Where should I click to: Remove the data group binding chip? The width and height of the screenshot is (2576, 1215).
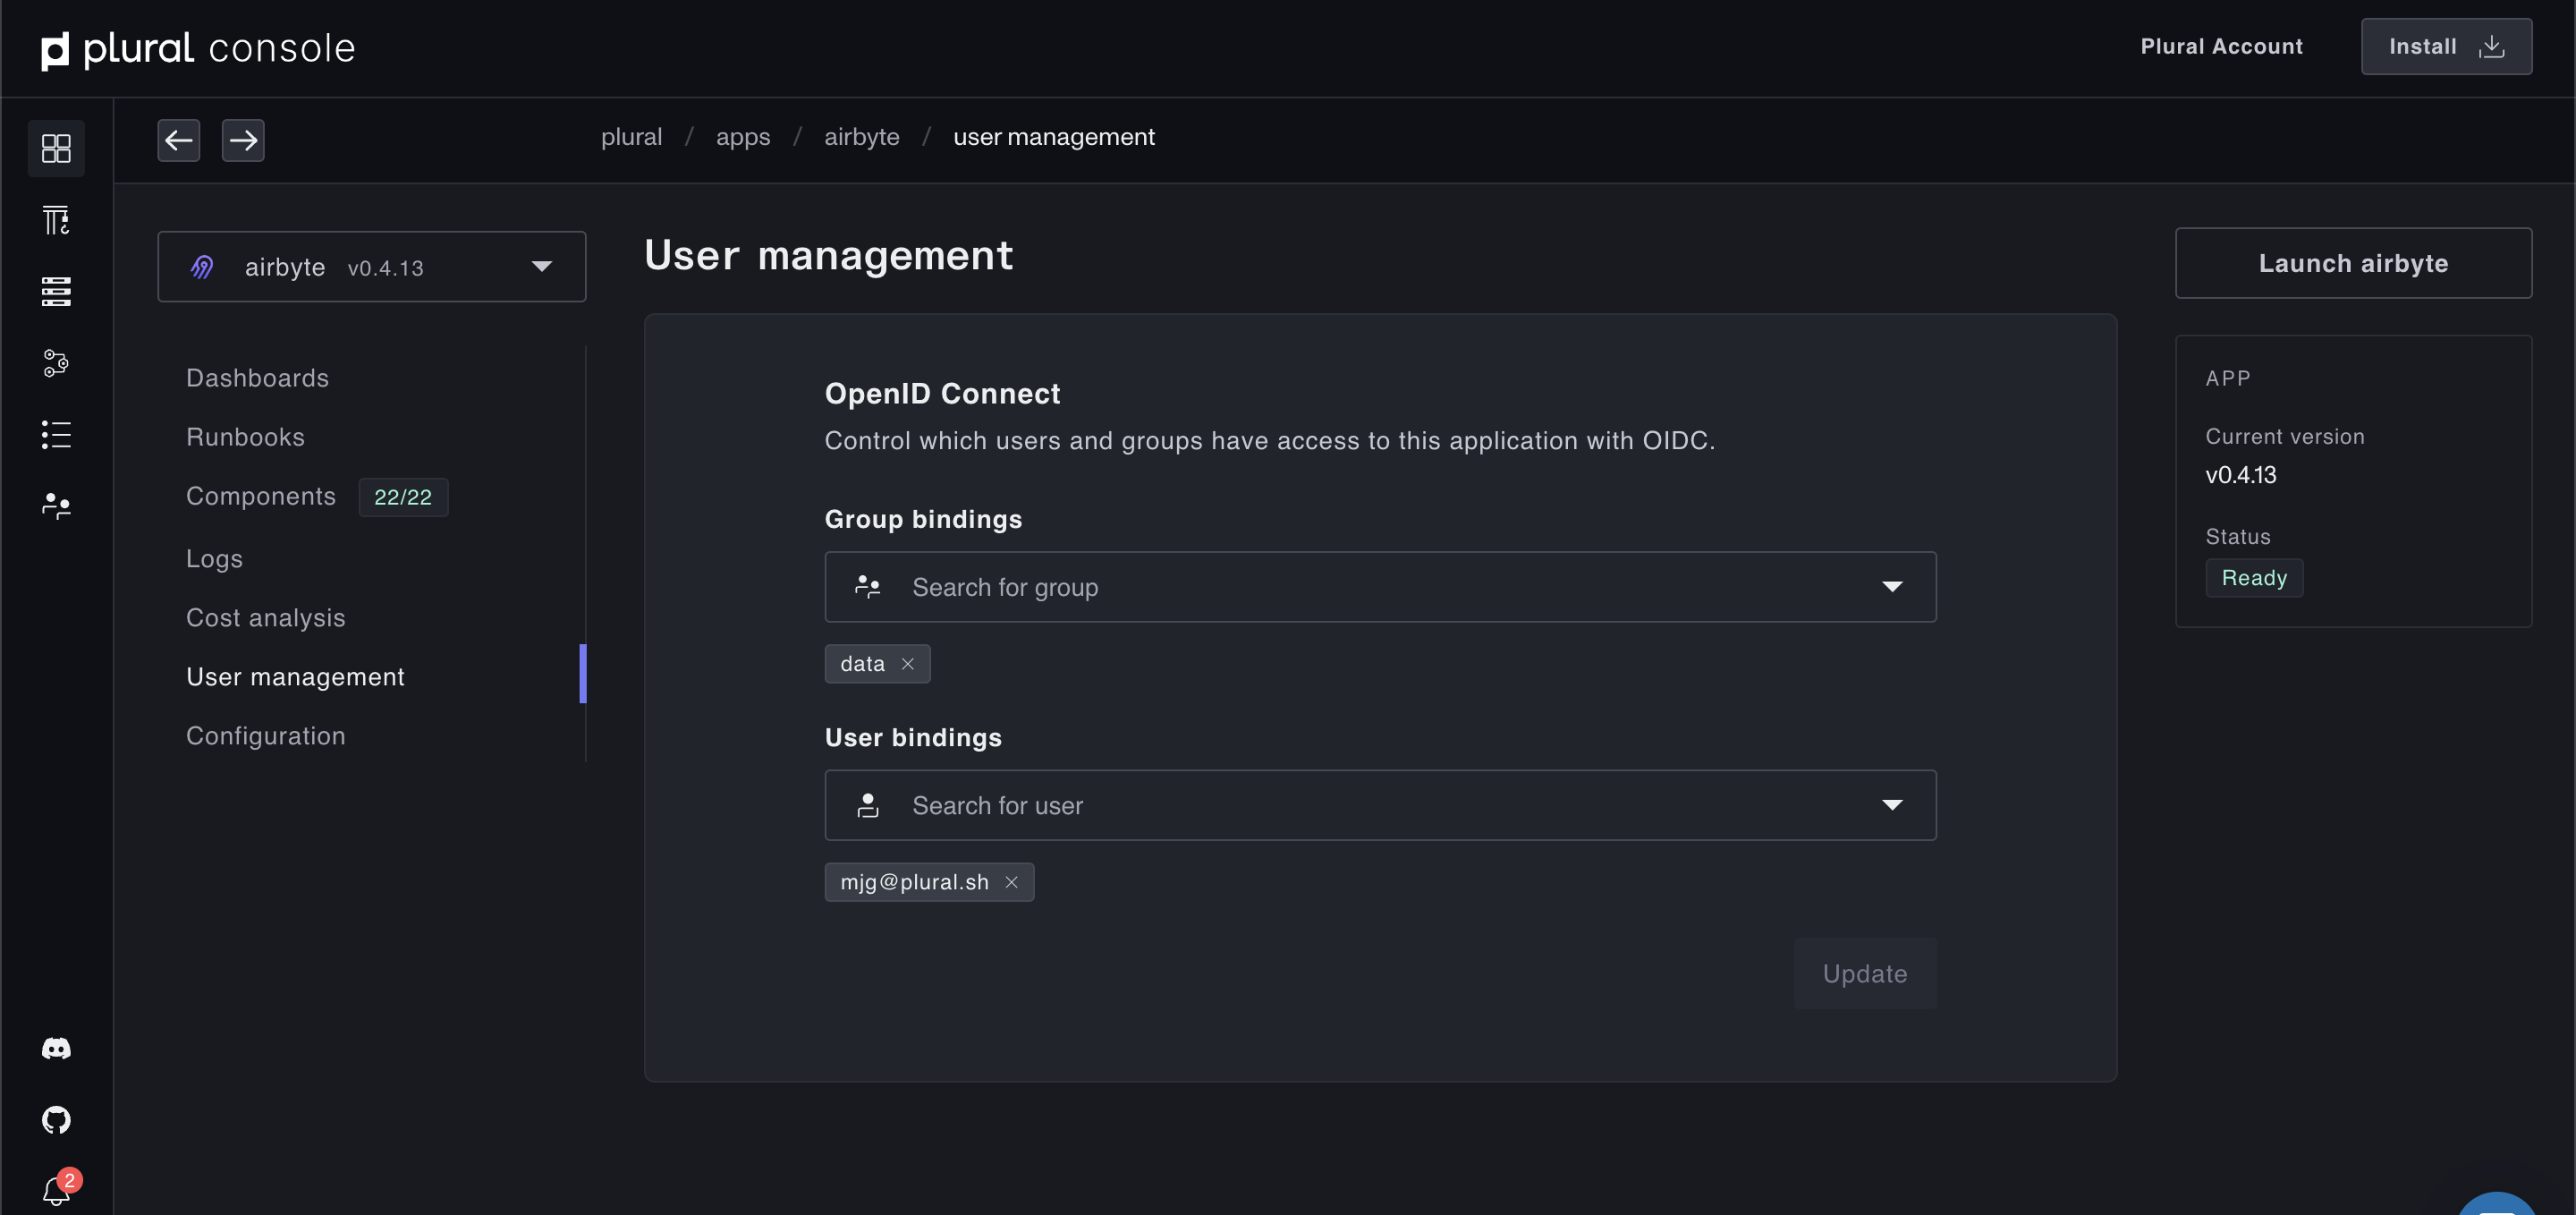tap(907, 664)
